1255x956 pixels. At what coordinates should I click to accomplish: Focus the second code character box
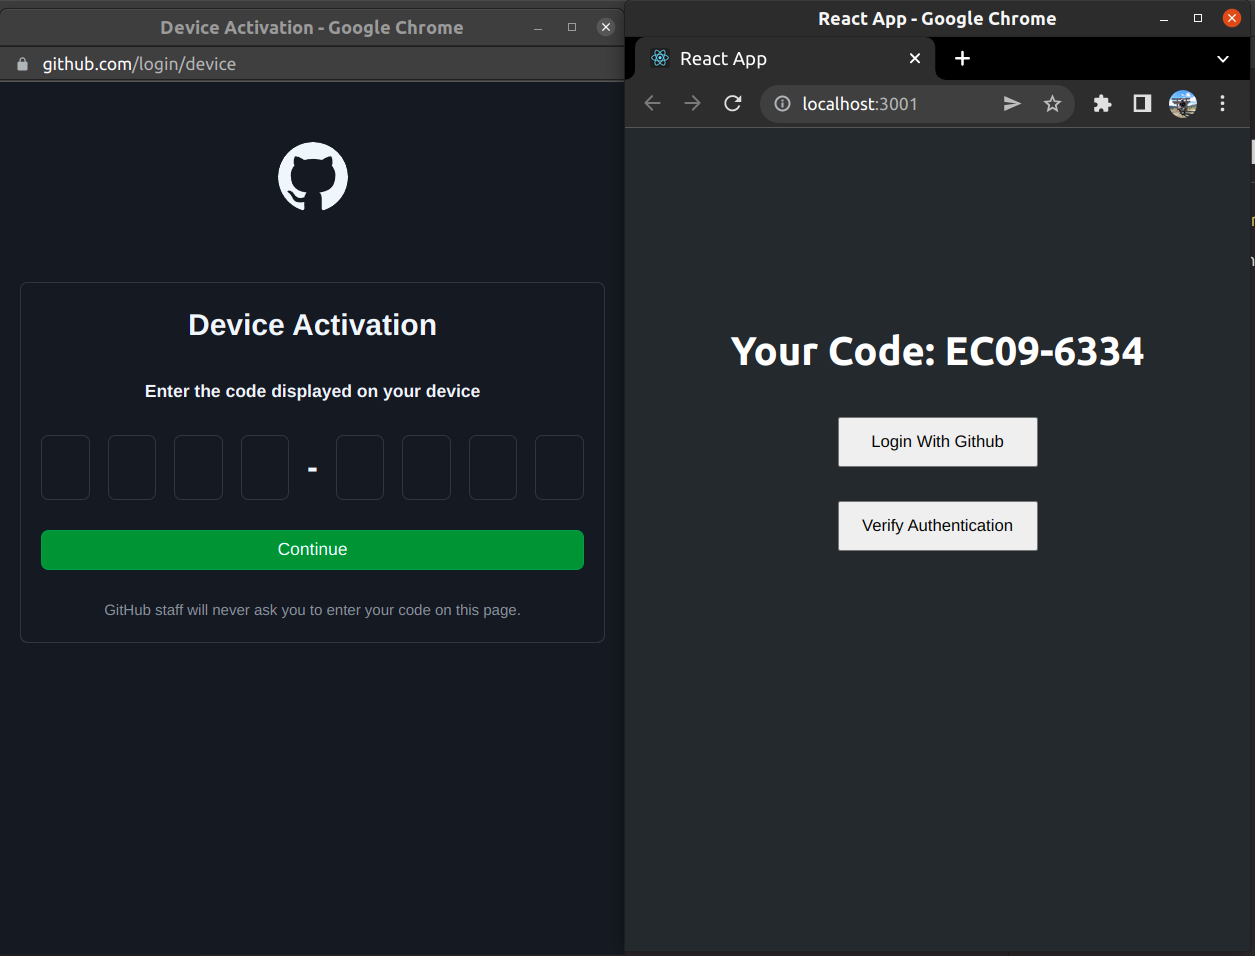132,467
